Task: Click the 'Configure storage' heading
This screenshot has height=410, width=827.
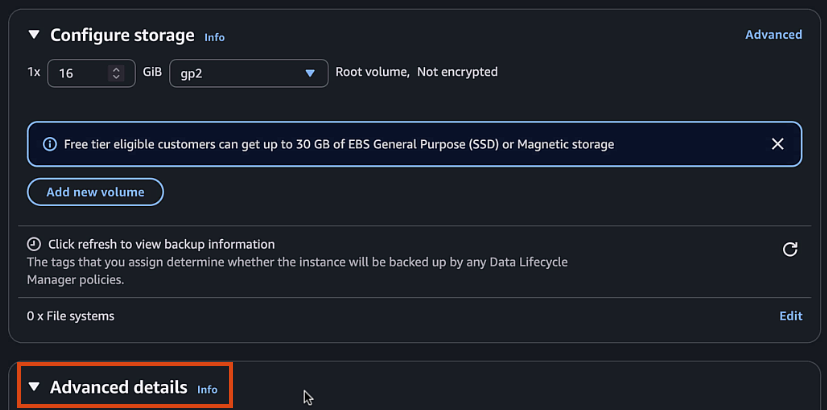Action: (122, 35)
